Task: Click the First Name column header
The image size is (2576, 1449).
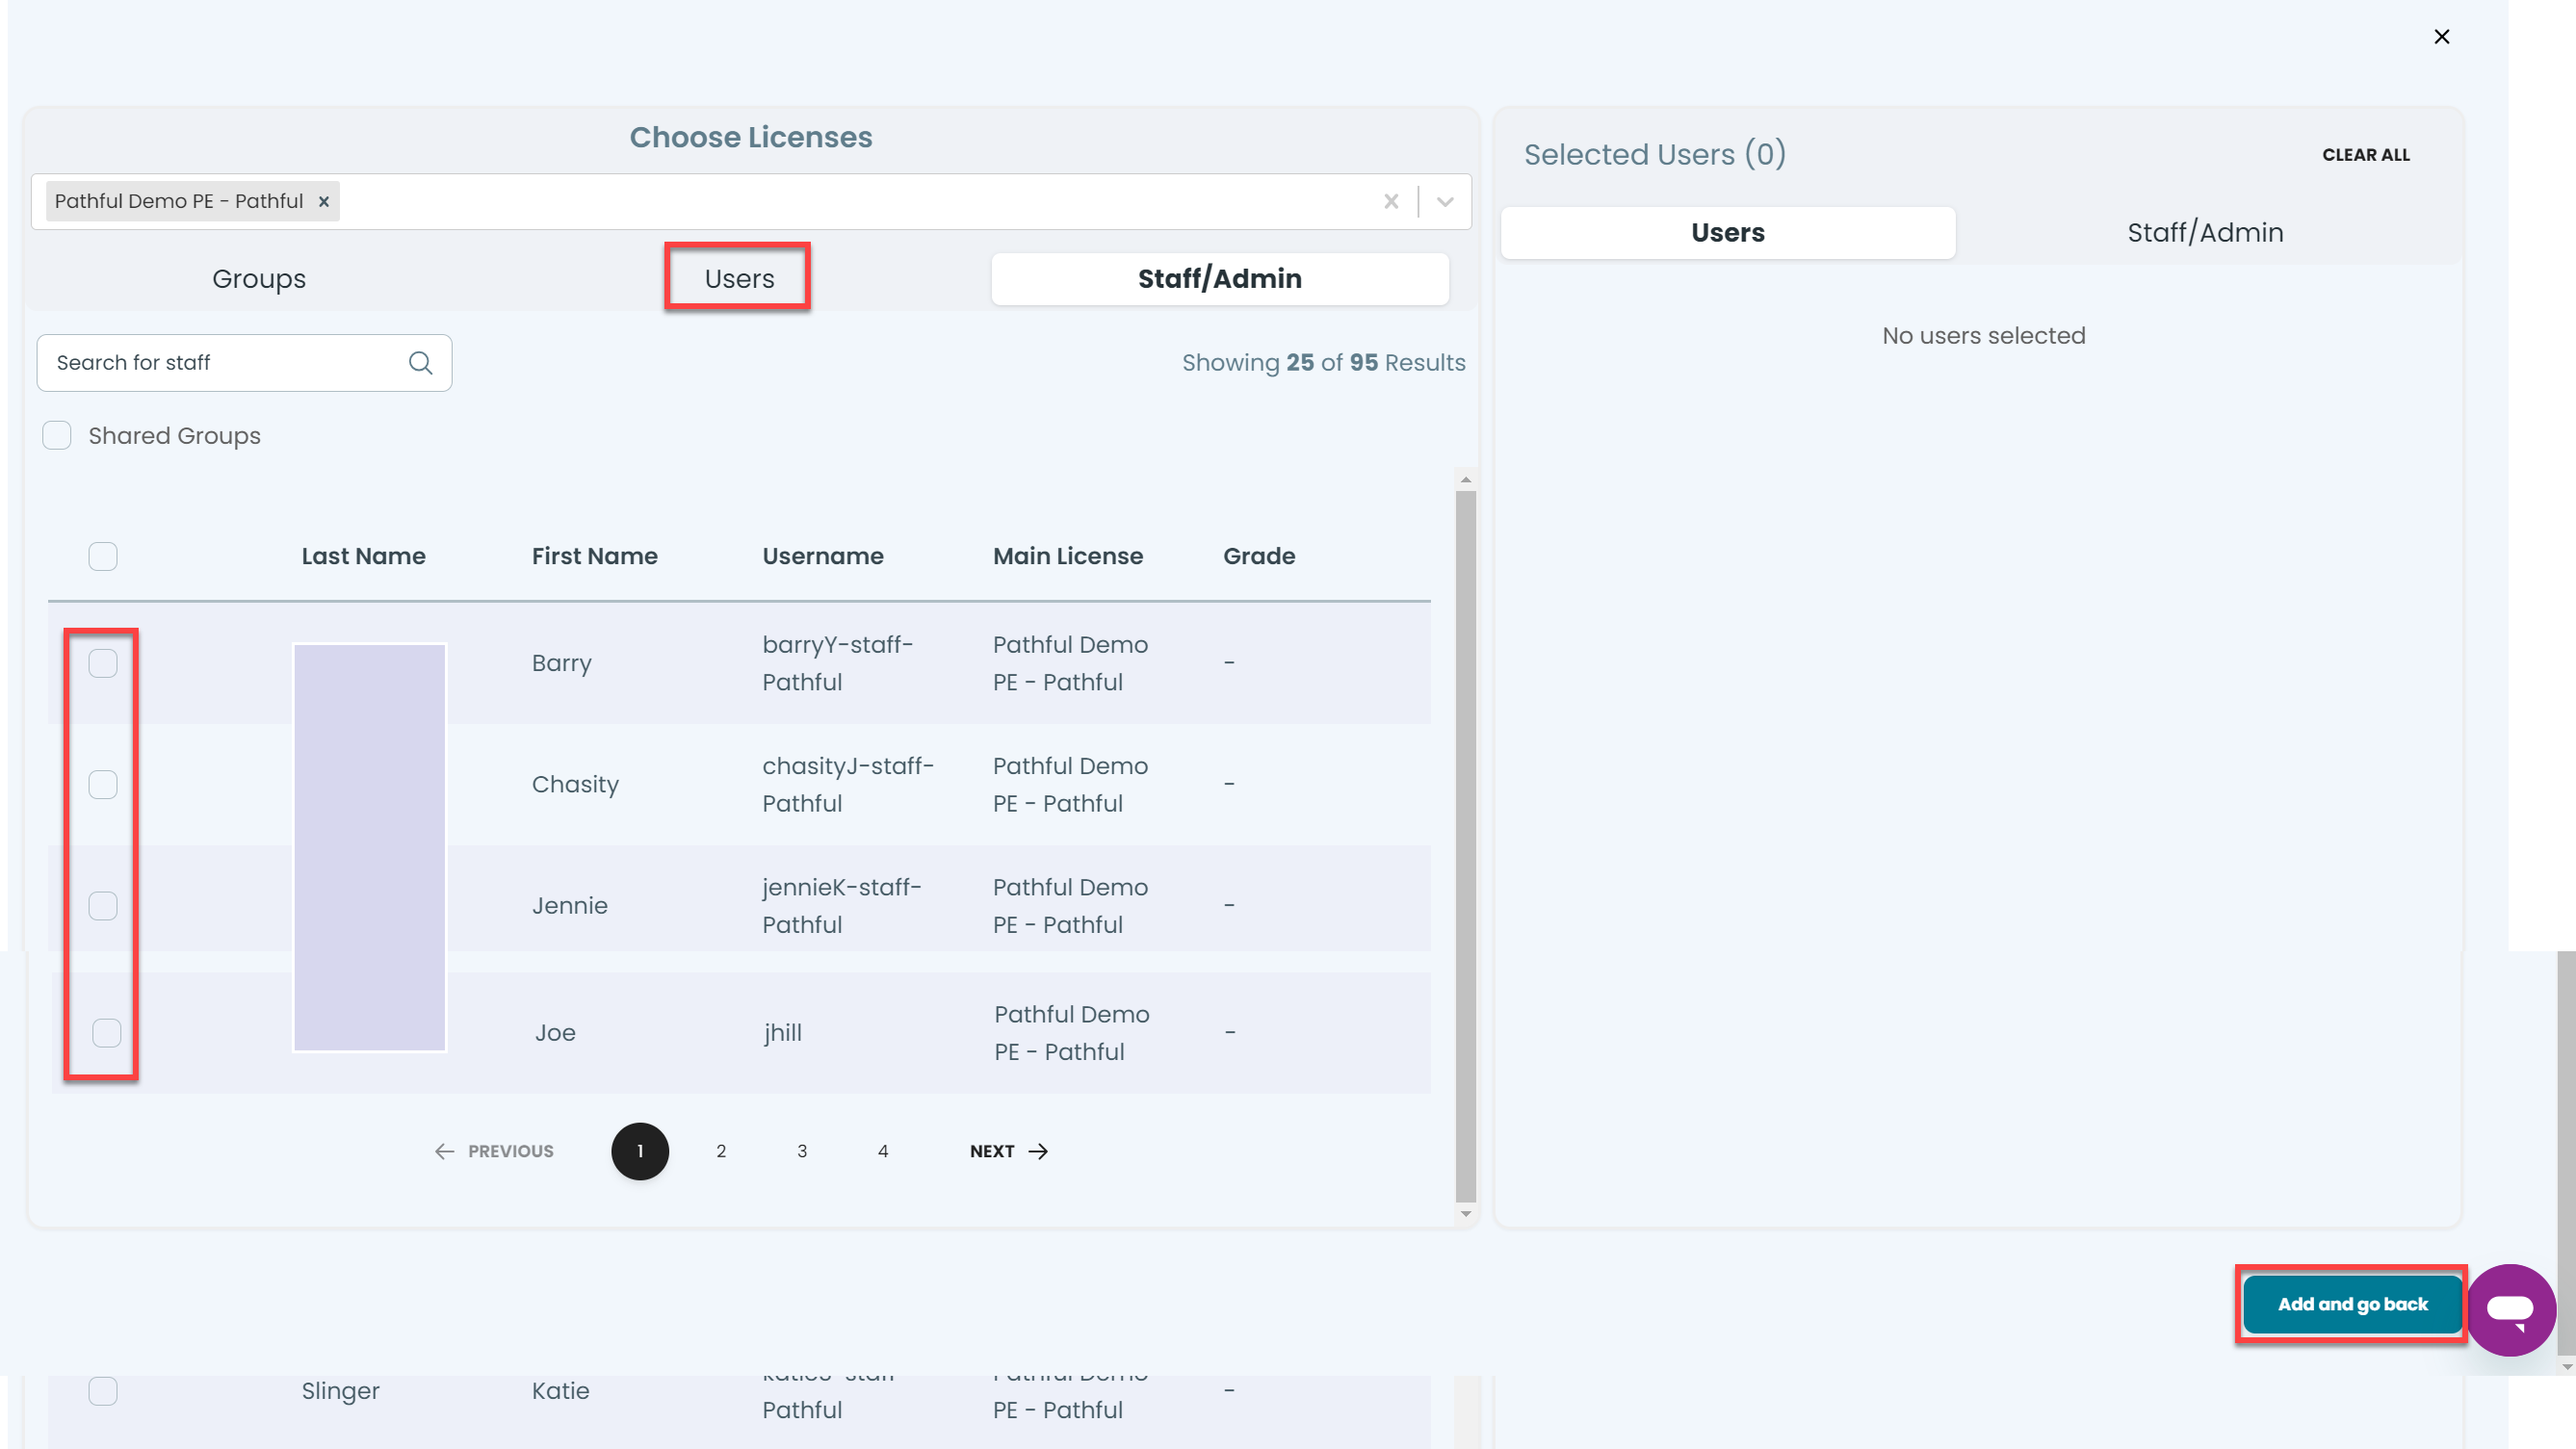Action: (595, 556)
